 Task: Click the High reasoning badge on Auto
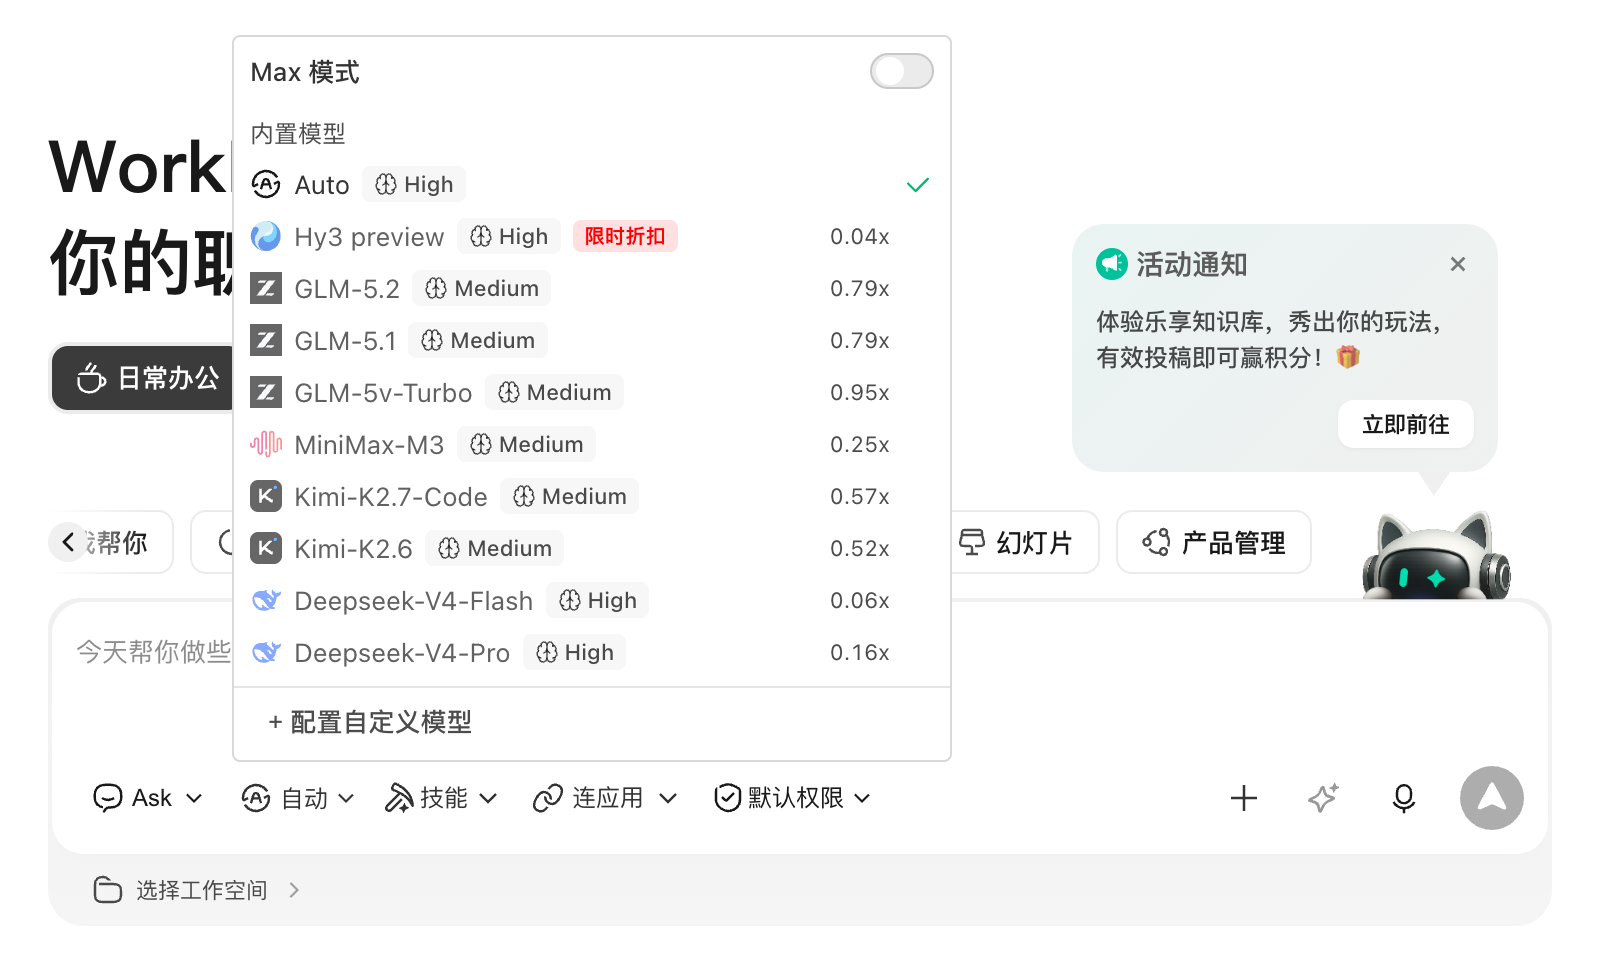(x=414, y=185)
